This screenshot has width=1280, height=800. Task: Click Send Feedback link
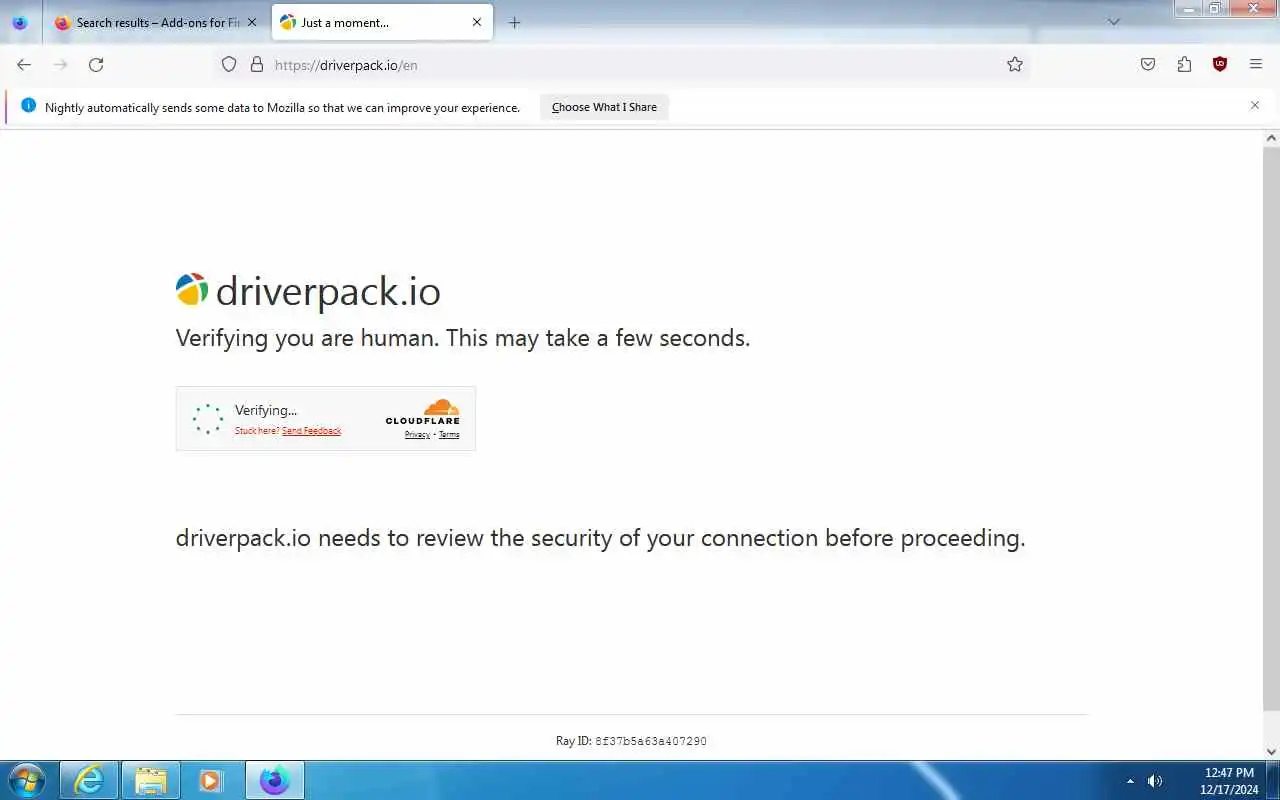pos(311,431)
